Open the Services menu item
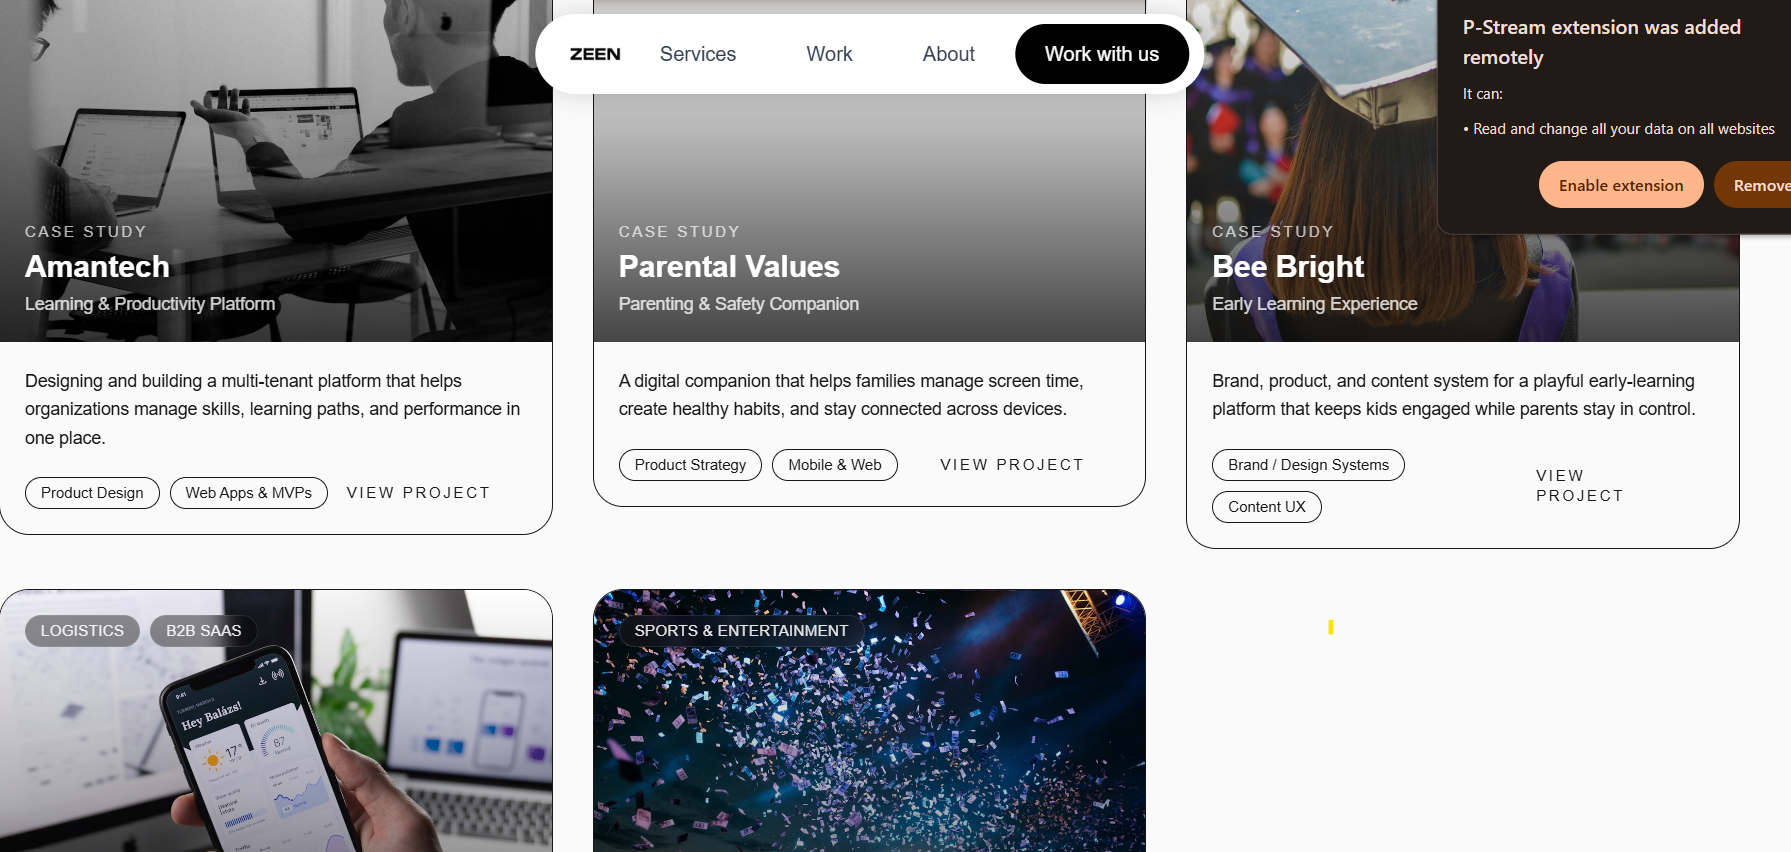1791x852 pixels. tap(698, 54)
